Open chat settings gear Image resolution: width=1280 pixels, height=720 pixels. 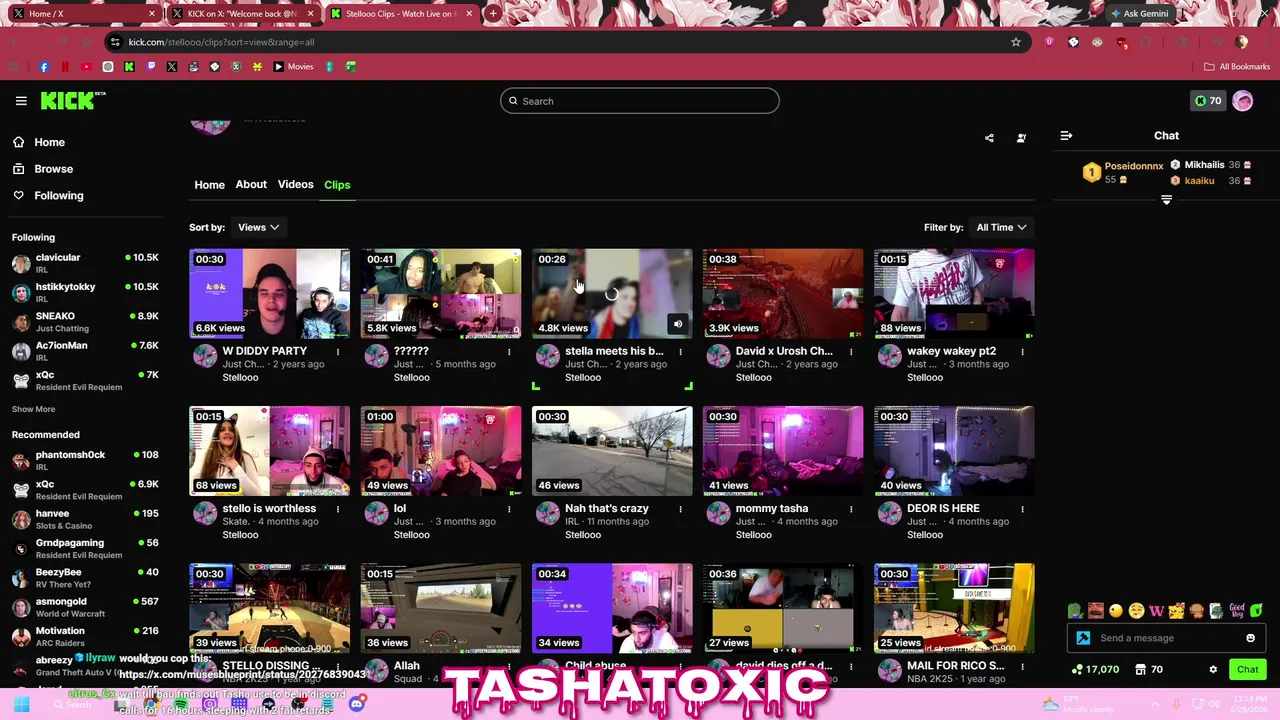[1213, 669]
